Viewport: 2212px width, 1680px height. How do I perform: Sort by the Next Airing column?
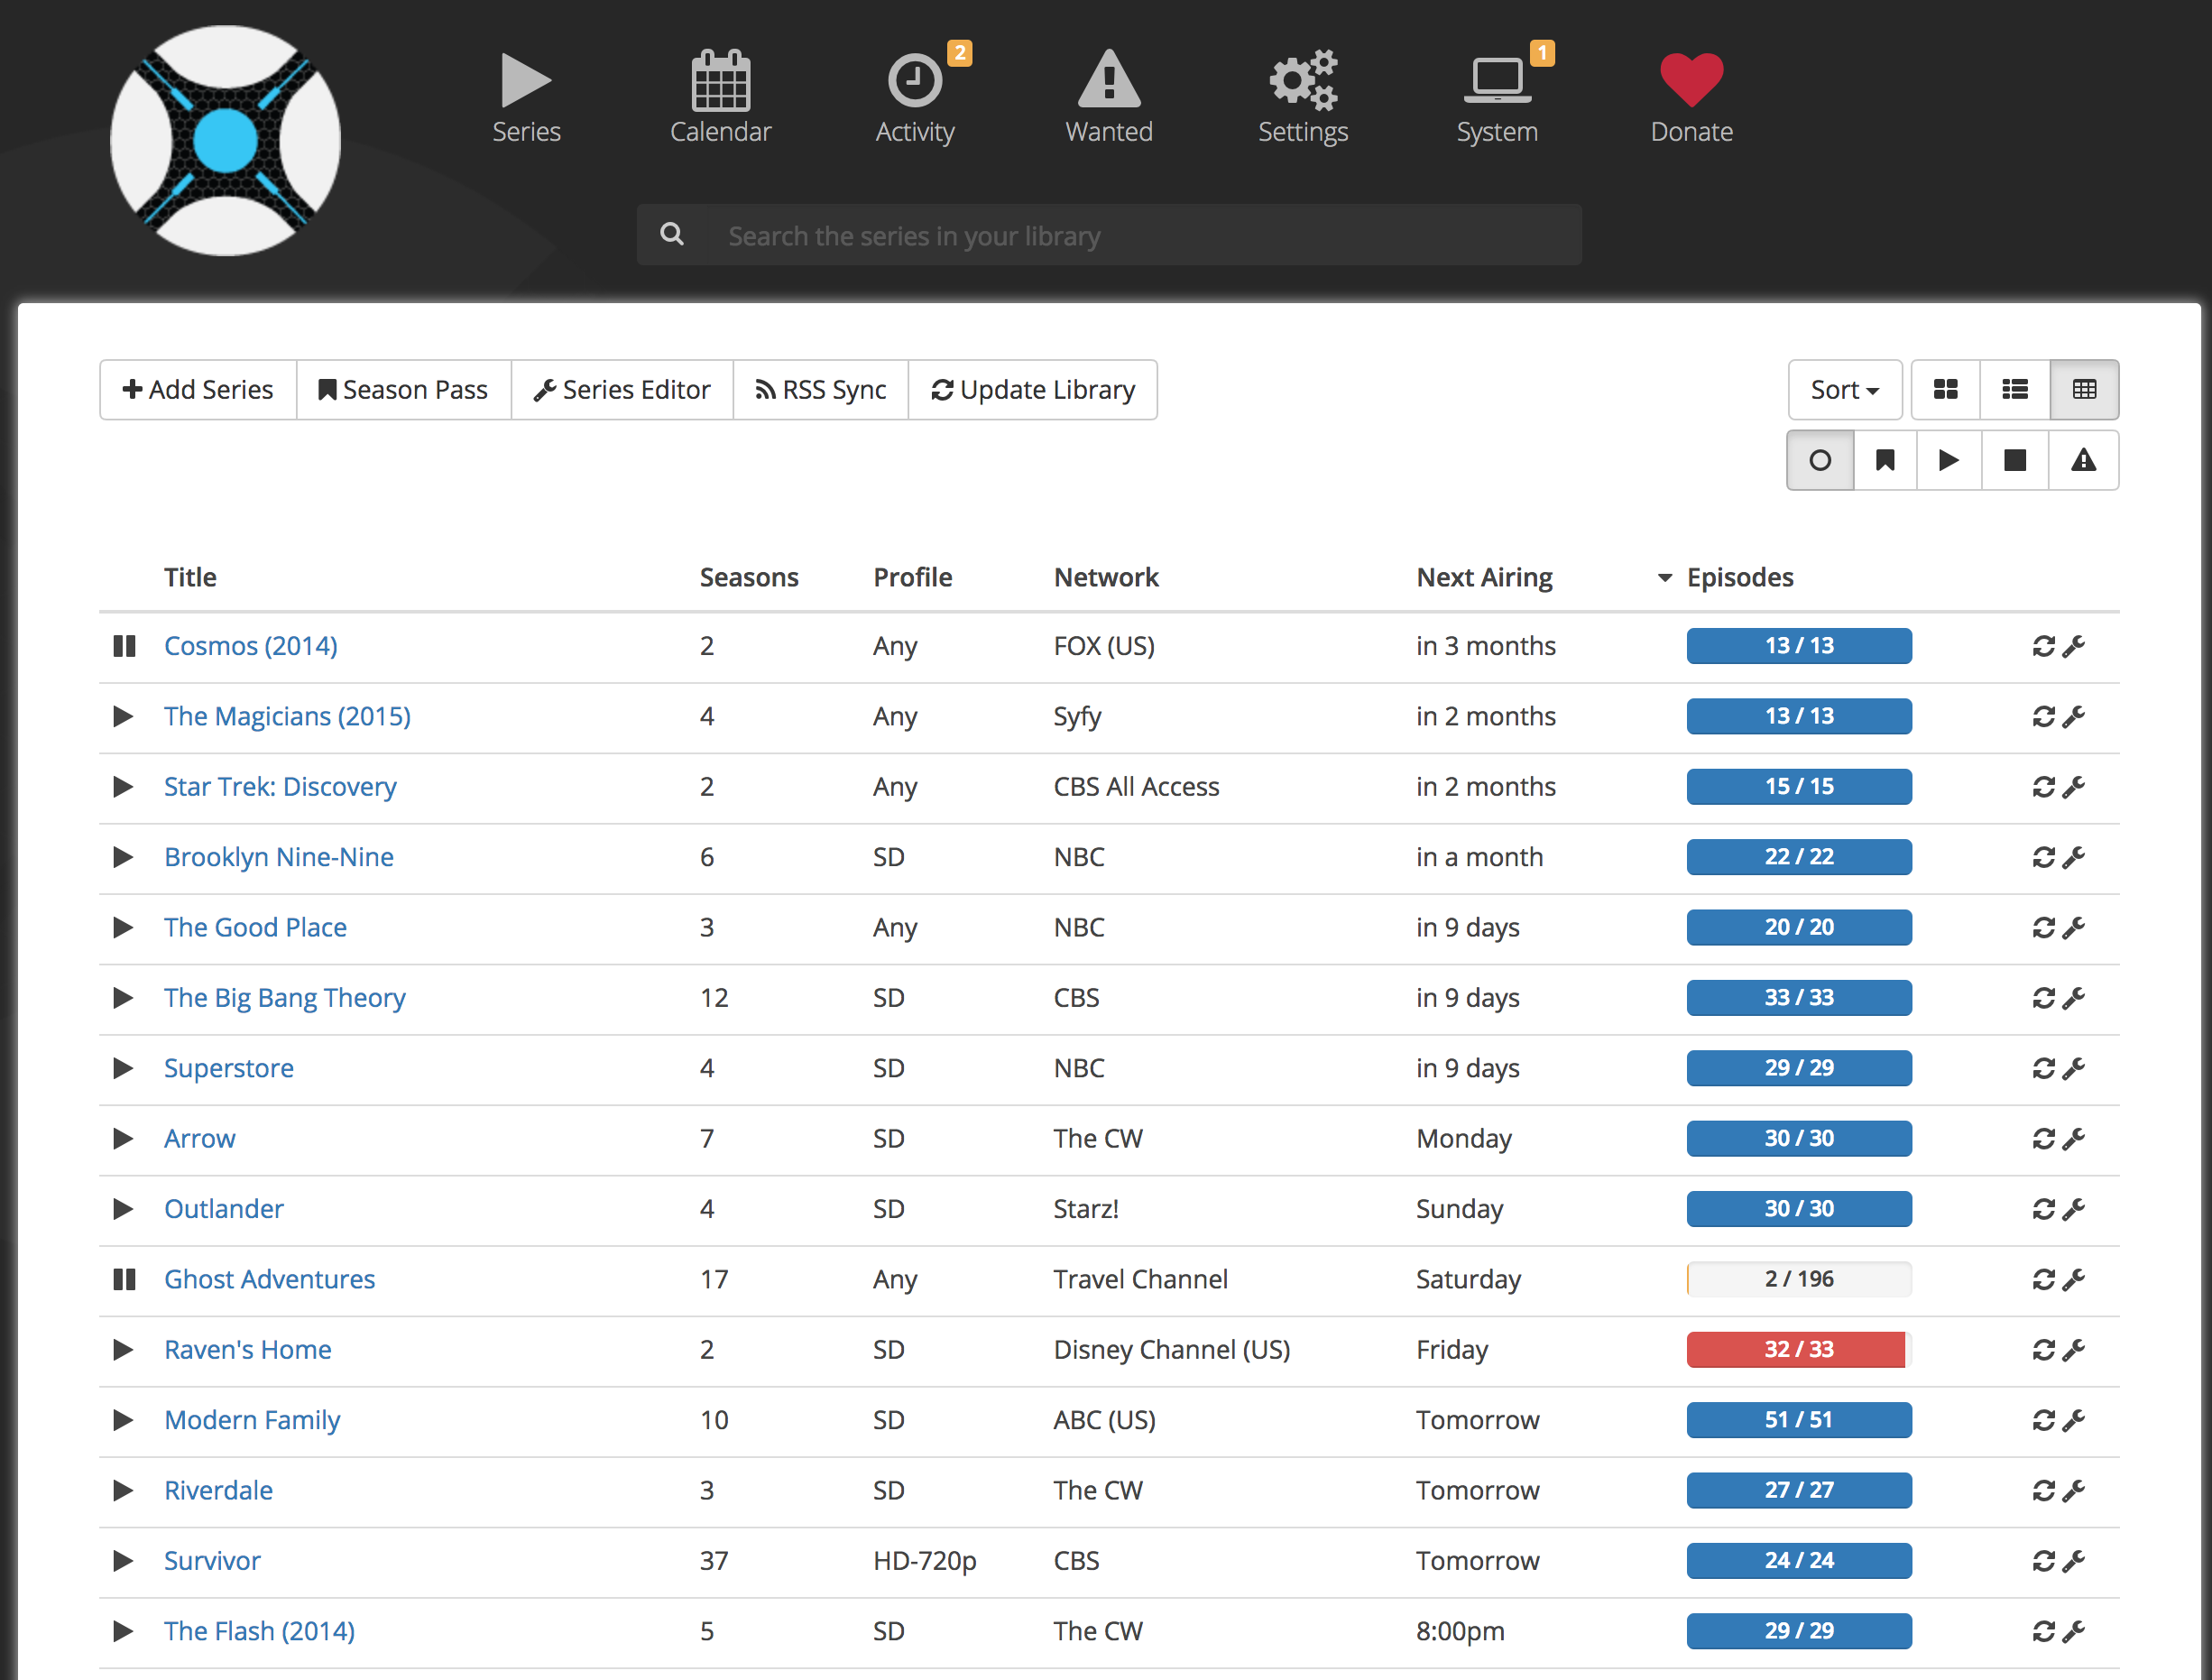(x=1484, y=577)
